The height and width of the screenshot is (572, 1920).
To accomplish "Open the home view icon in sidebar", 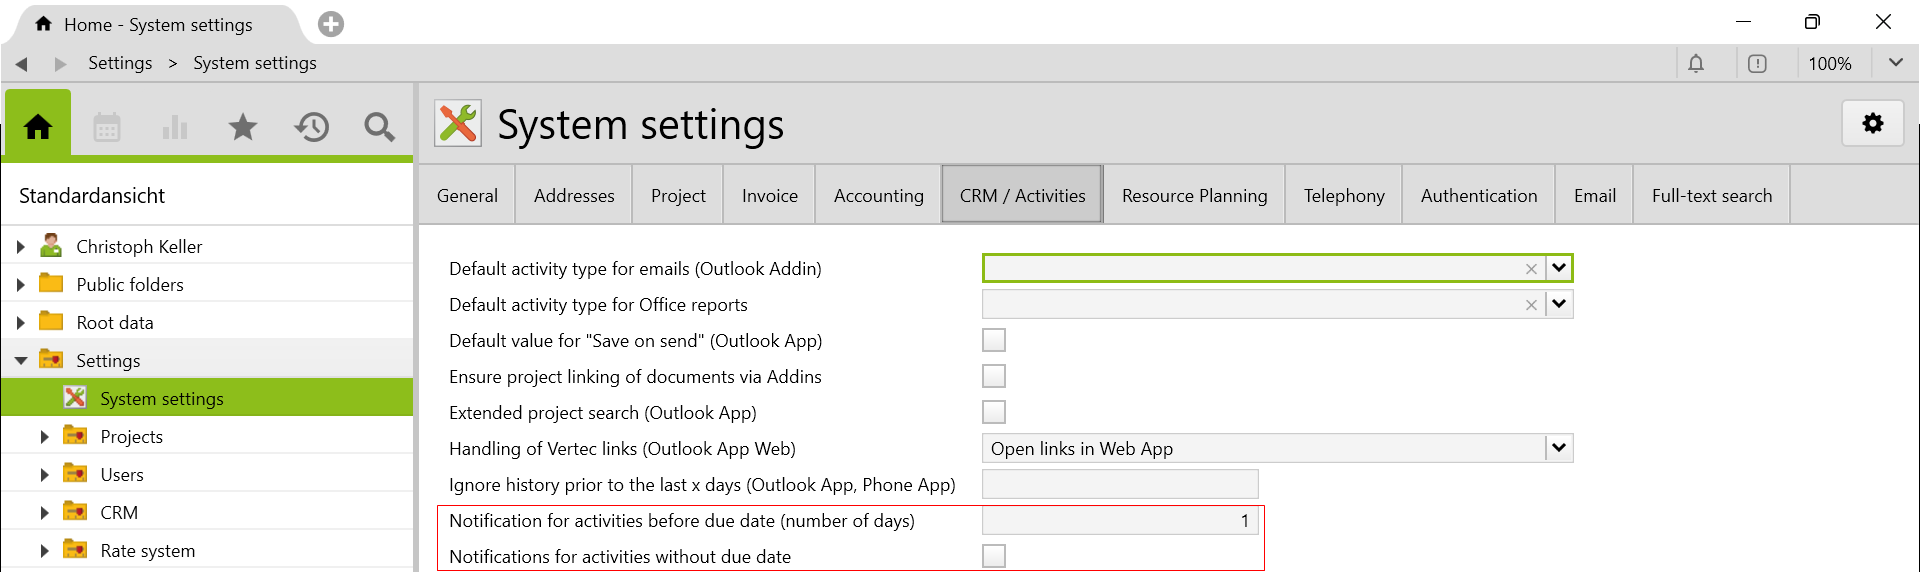I will (x=38, y=127).
